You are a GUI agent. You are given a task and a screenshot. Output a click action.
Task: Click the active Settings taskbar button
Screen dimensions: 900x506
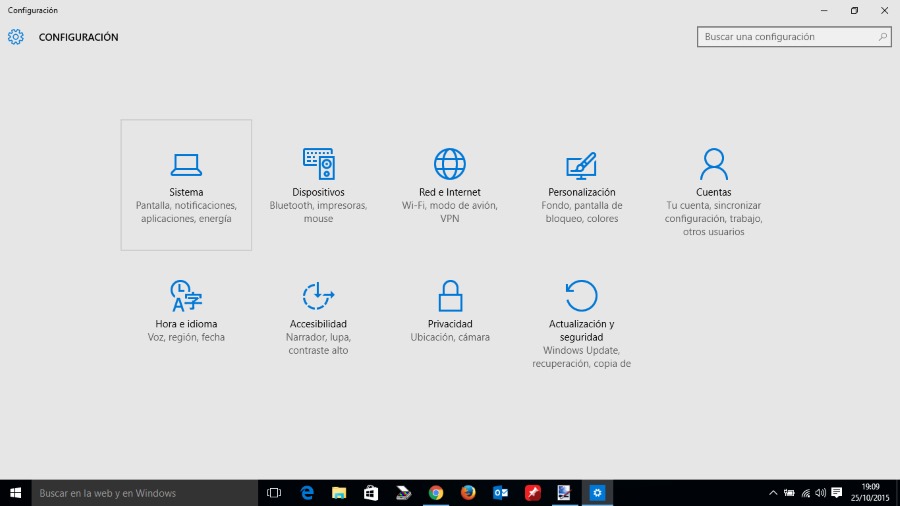point(598,493)
